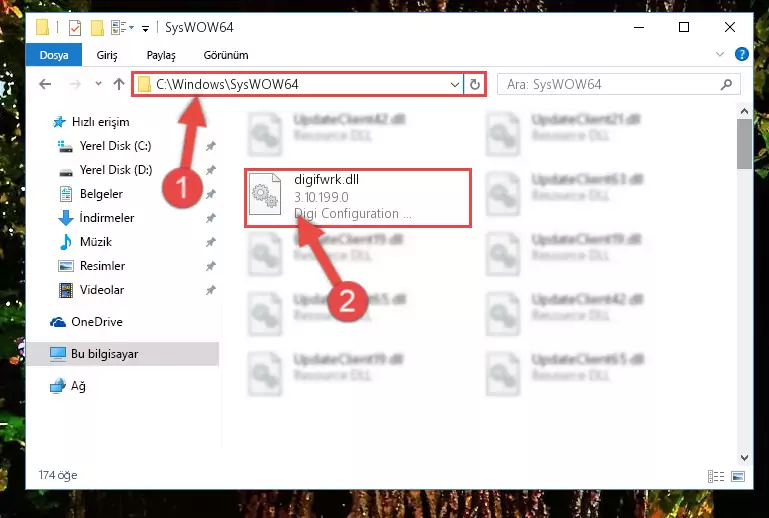
Task: Switch to details view icon
Action: (x=716, y=476)
